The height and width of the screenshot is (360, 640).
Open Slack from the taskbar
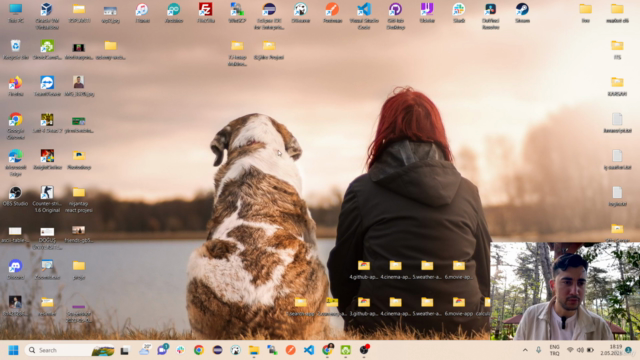[180, 350]
